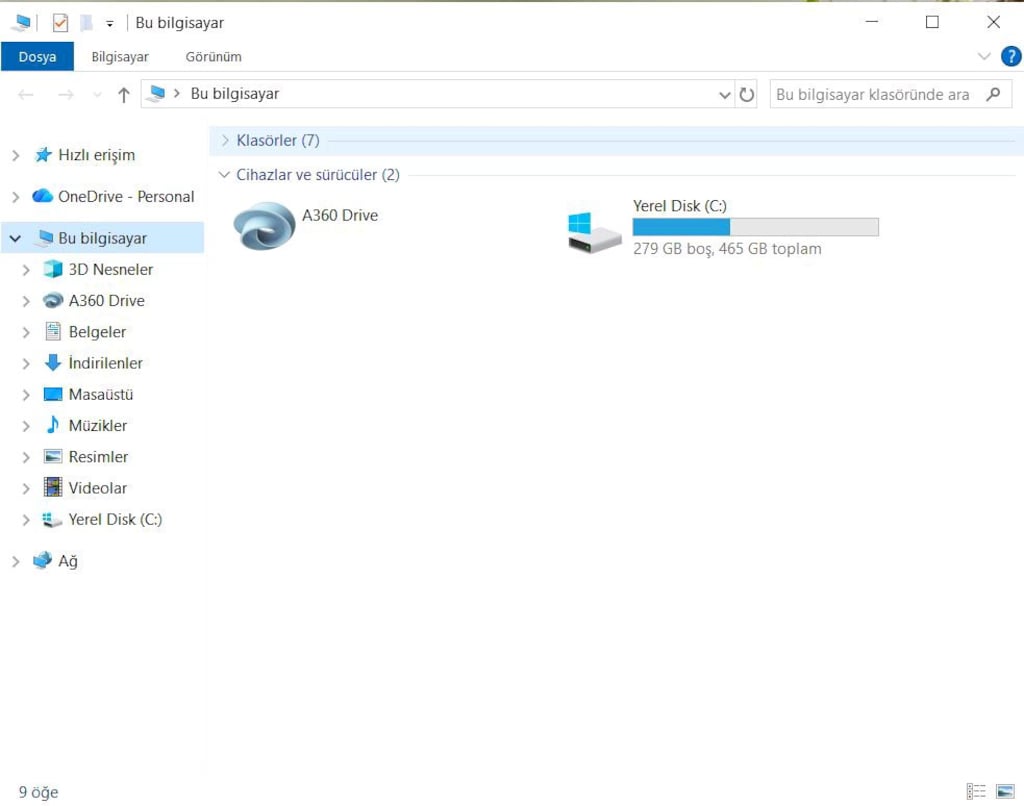Collapse the Cihazlar ve sürücüler group
This screenshot has height=806, width=1024.
tap(224, 174)
